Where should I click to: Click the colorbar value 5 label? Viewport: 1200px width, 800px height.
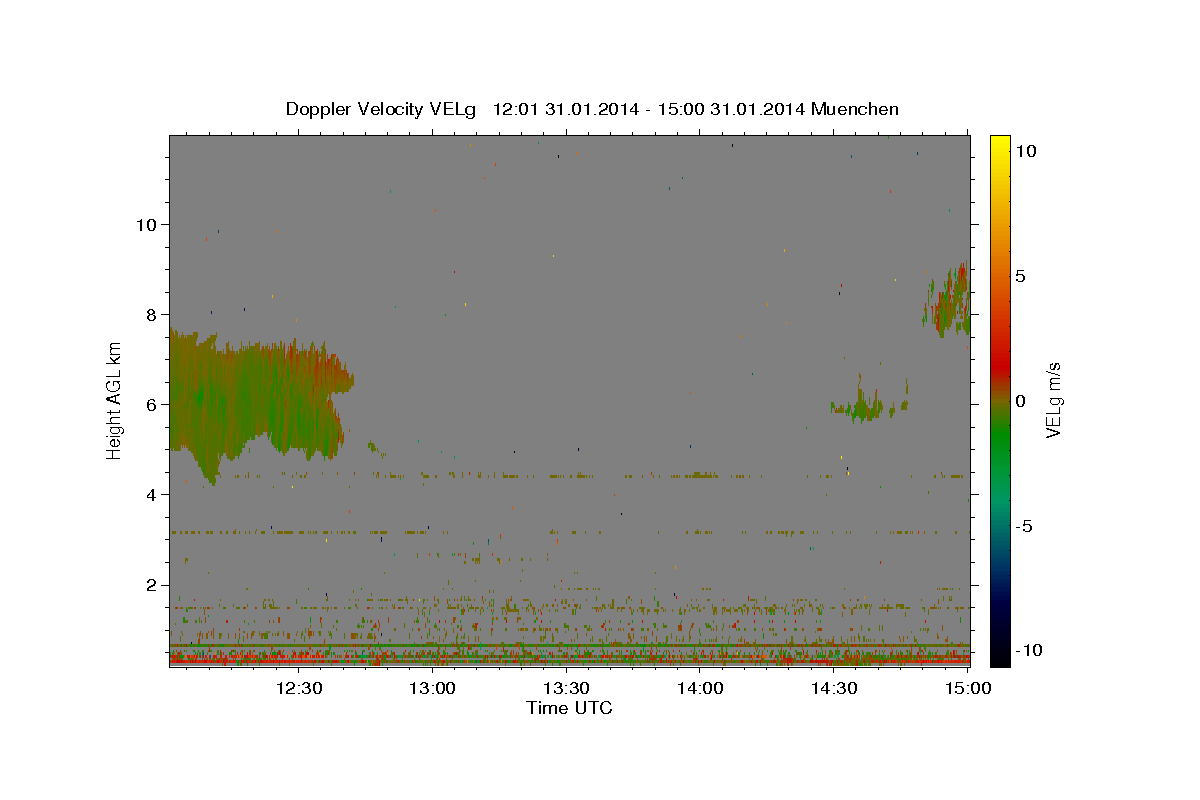1020,276
